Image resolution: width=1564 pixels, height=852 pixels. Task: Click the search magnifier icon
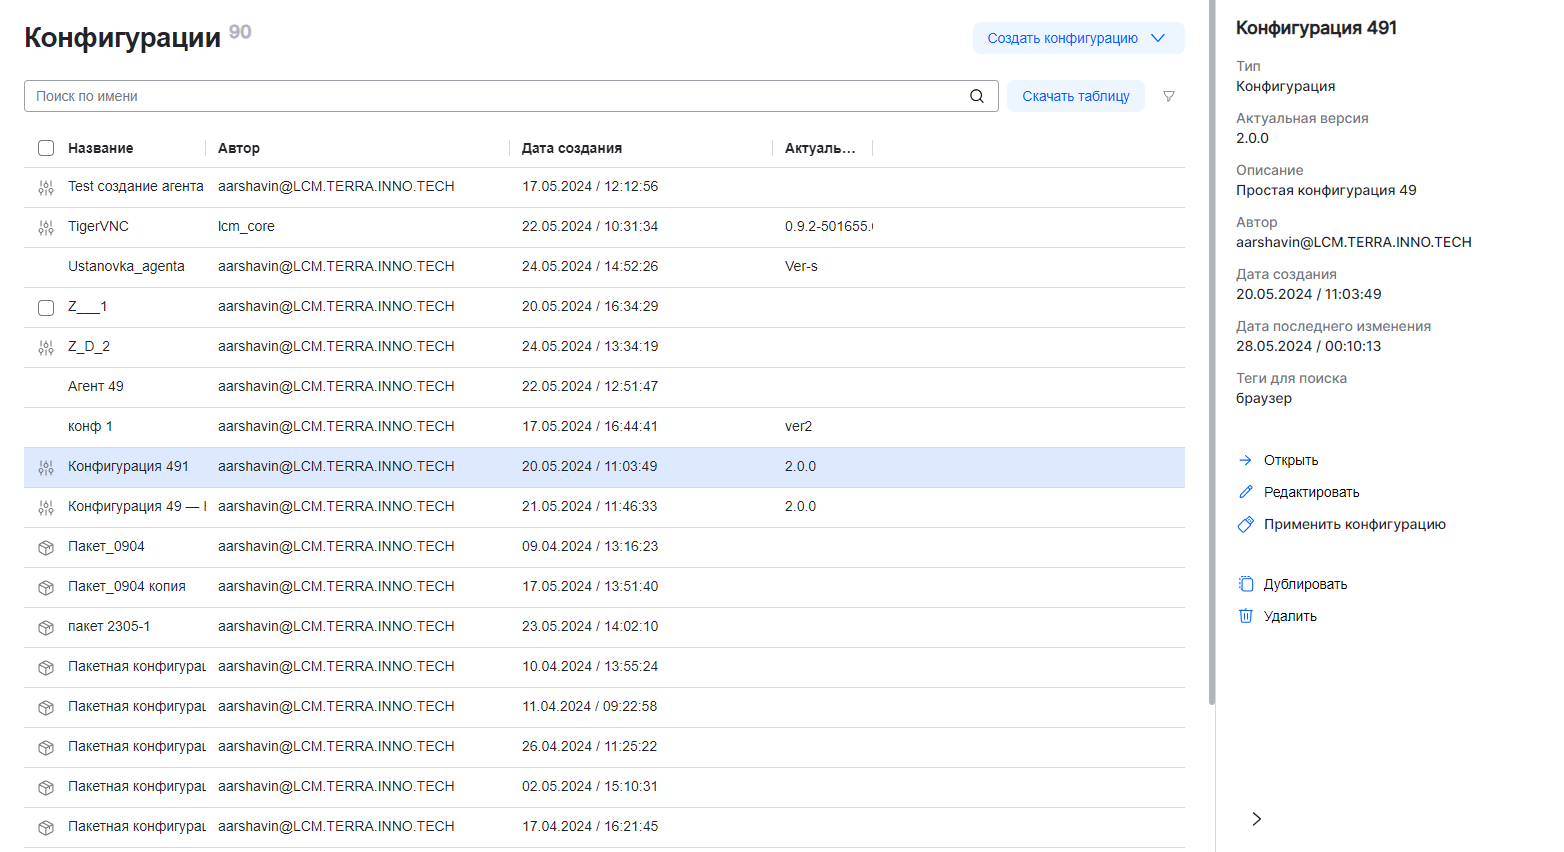(x=977, y=96)
